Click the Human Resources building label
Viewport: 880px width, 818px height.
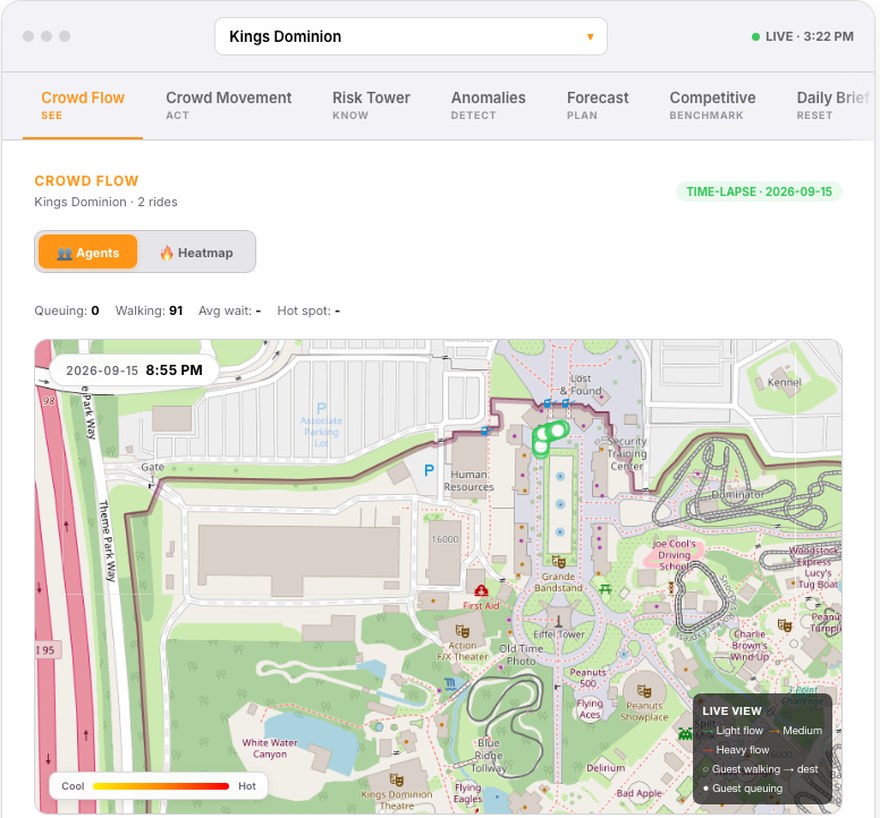[x=469, y=481]
